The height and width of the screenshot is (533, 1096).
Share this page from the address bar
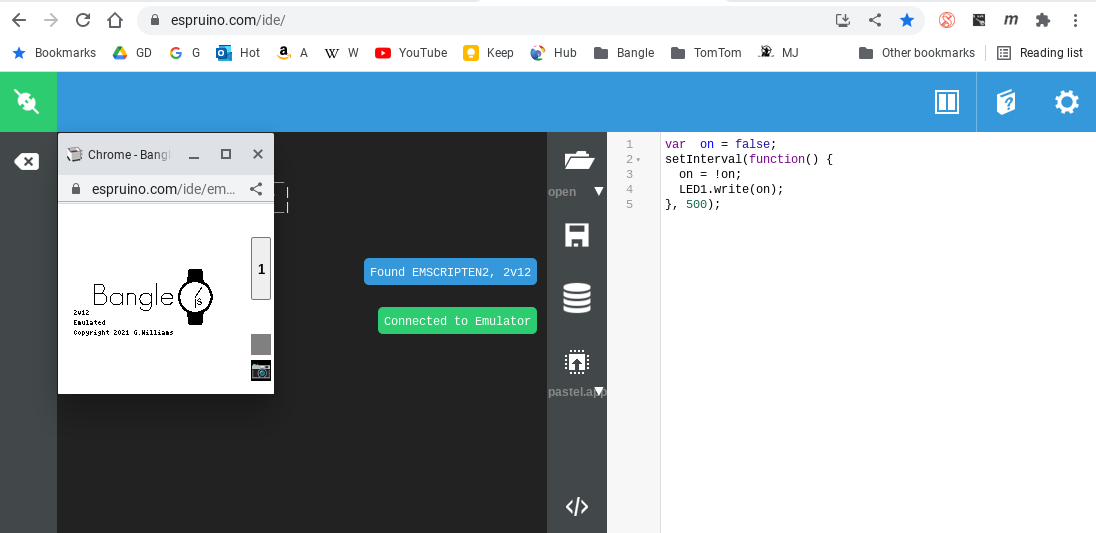tap(874, 20)
